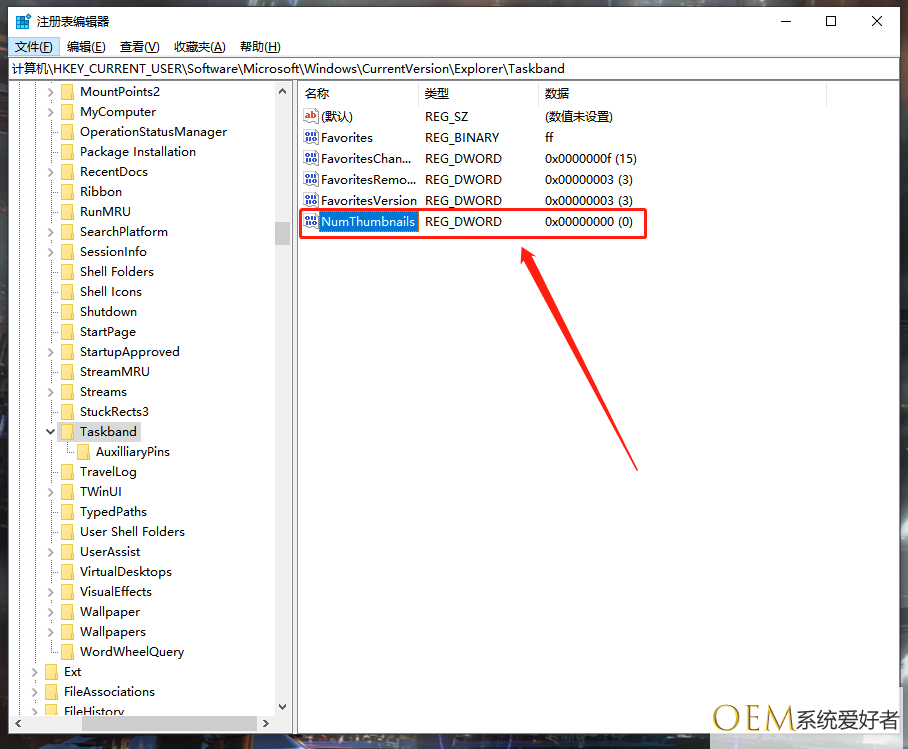This screenshot has width=908, height=749.
Task: Select the VisualEffects key in tree
Action: point(115,592)
